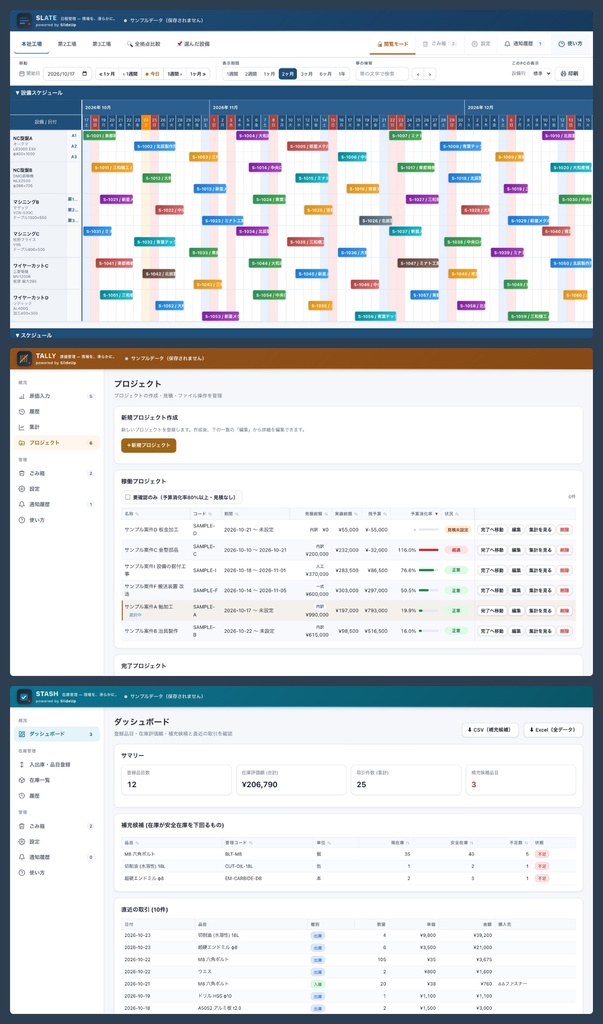The image size is (603, 1024).
Task: Open 使い方 in TALLY sidebar
Action: [56, 520]
